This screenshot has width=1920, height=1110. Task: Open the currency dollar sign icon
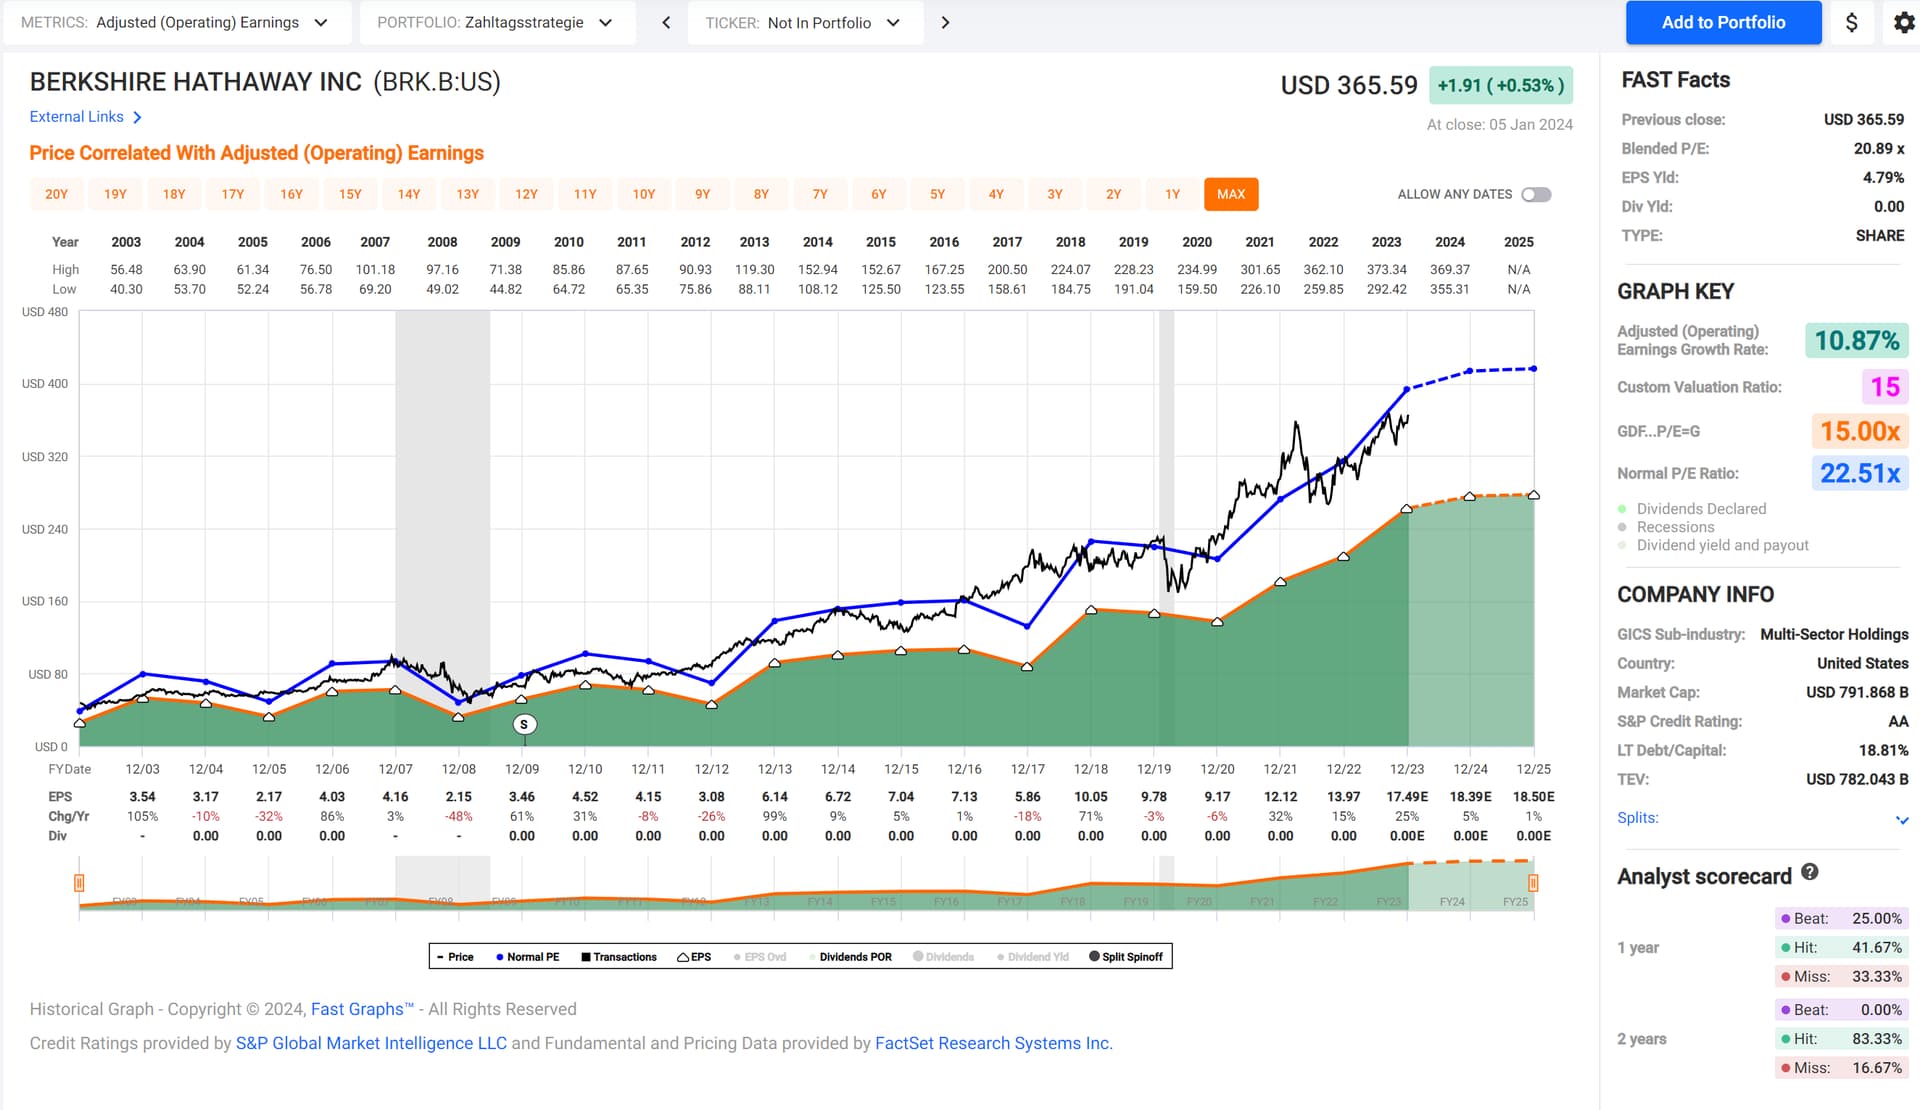point(1851,22)
